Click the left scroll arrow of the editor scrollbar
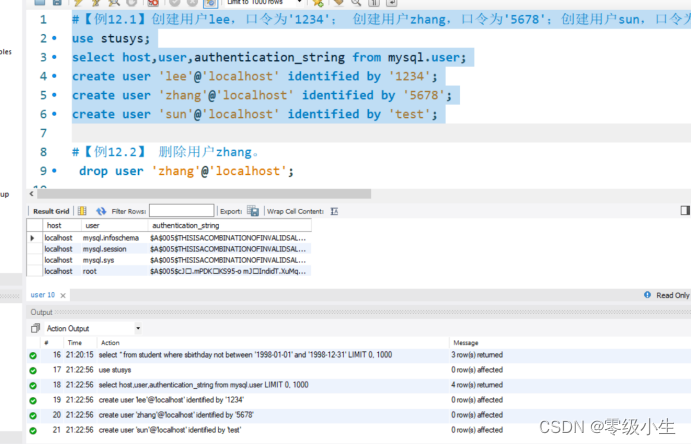The height and width of the screenshot is (445, 691). [31, 194]
